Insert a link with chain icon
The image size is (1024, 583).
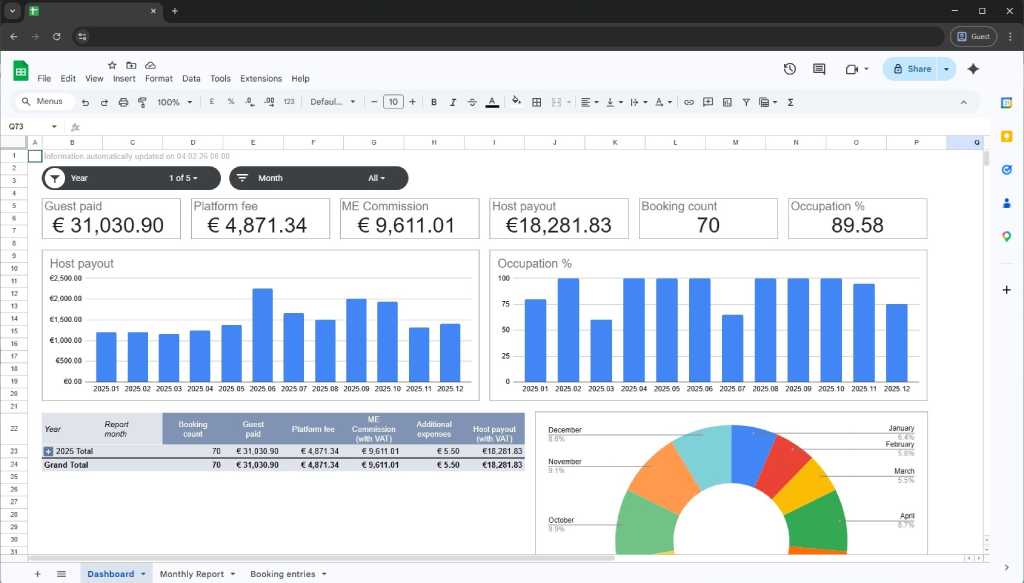click(688, 102)
